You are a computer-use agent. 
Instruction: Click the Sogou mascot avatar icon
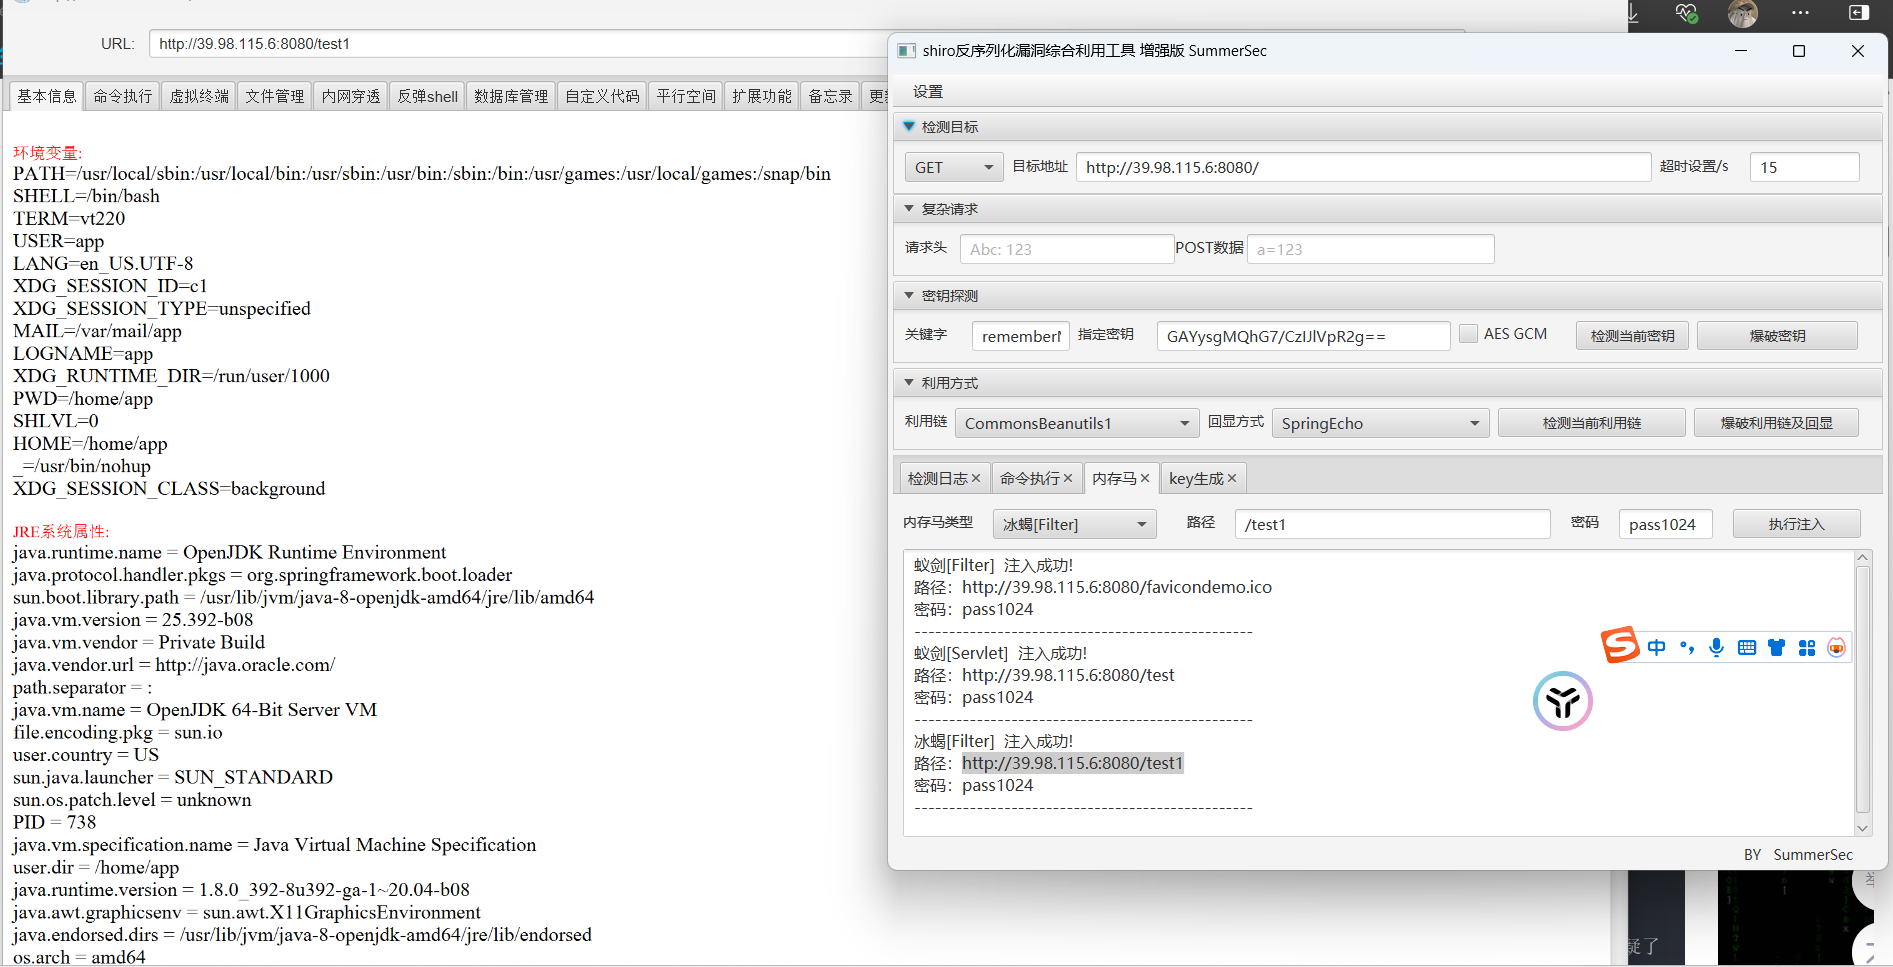point(1836,648)
